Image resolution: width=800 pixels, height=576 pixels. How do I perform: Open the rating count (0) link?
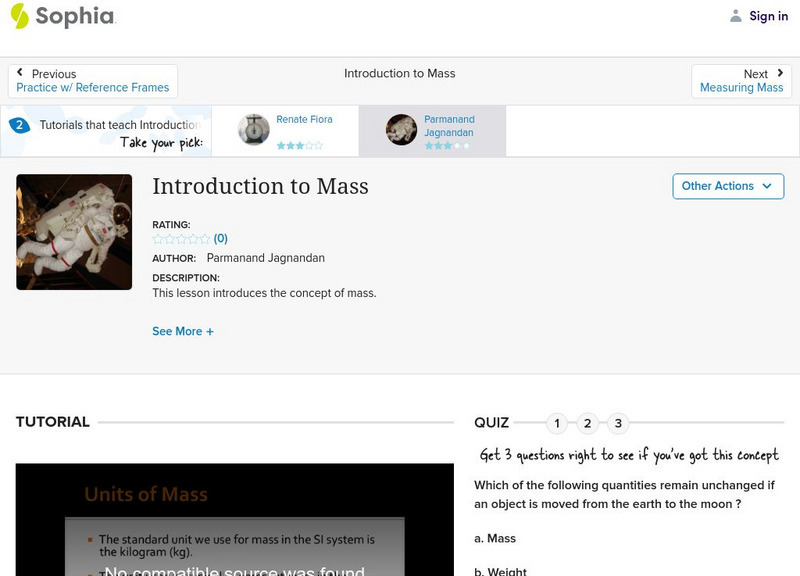click(x=221, y=239)
